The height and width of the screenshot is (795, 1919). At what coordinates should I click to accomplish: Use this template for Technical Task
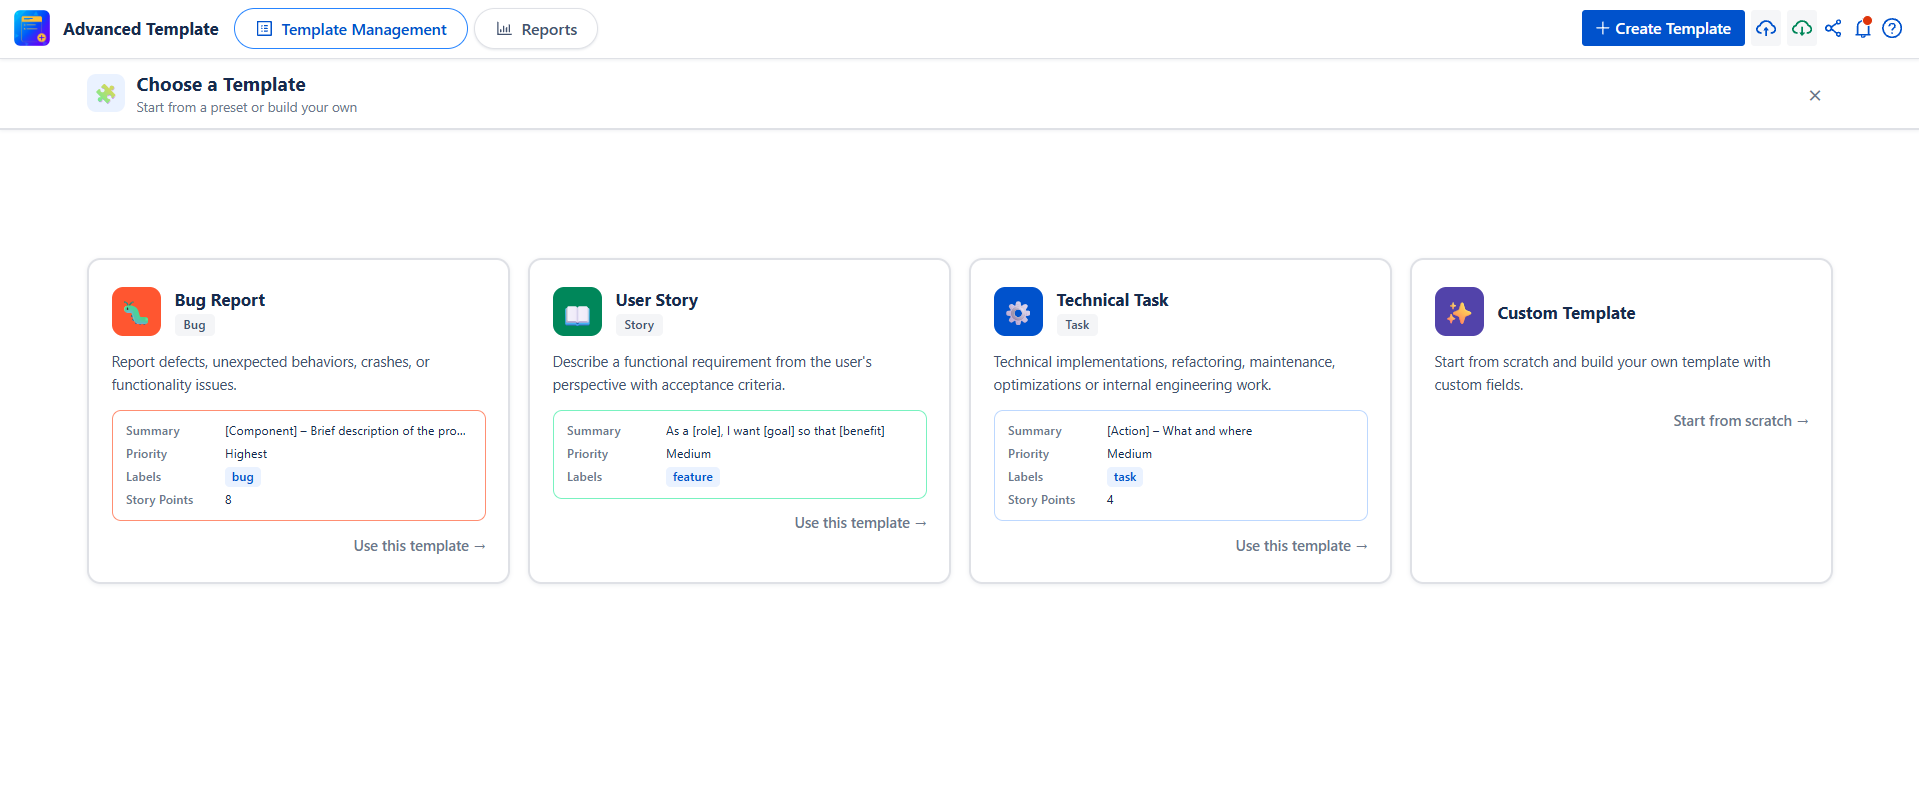point(1302,546)
